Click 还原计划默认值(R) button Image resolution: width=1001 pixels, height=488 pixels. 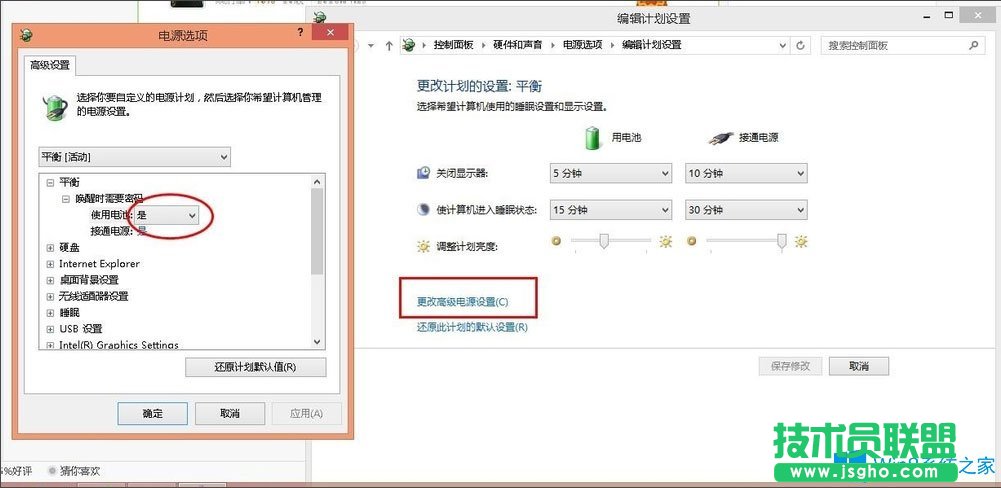tap(255, 367)
